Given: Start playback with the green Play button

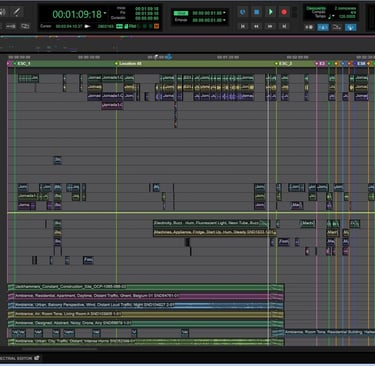Looking at the screenshot, I should 270,12.
